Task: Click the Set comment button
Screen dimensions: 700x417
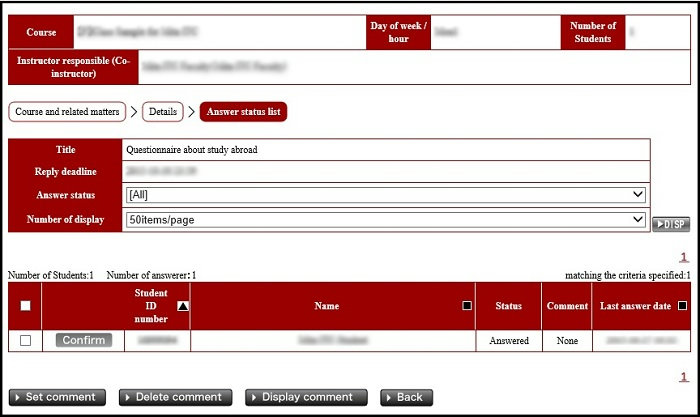Action: pyautogui.click(x=57, y=397)
